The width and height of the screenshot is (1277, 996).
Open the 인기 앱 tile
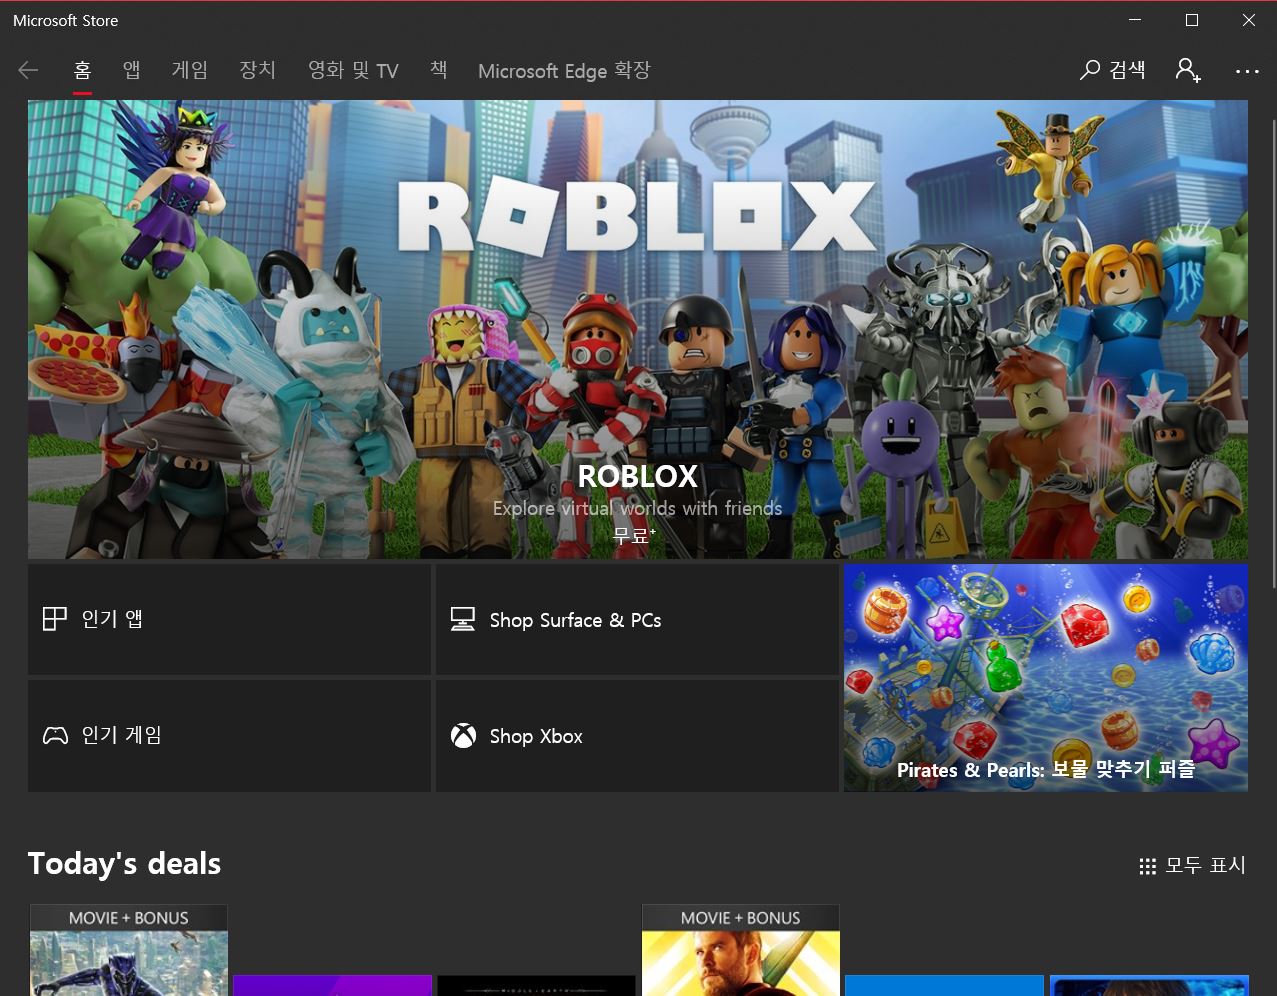tap(229, 619)
